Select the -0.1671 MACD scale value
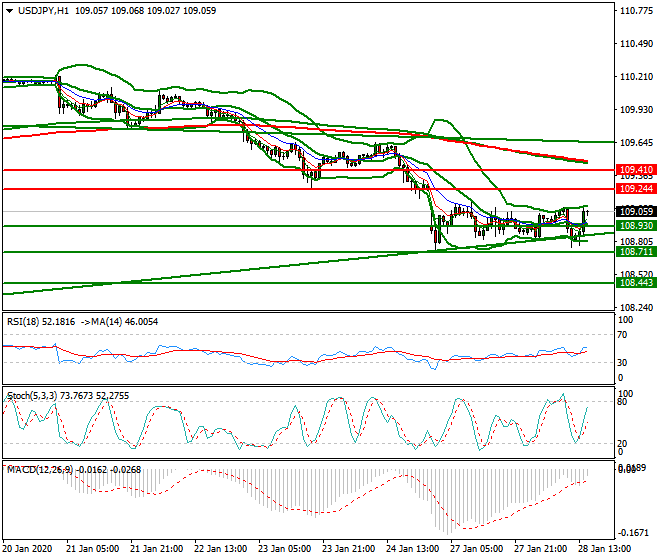The width and height of the screenshot is (660, 560). tap(634, 533)
